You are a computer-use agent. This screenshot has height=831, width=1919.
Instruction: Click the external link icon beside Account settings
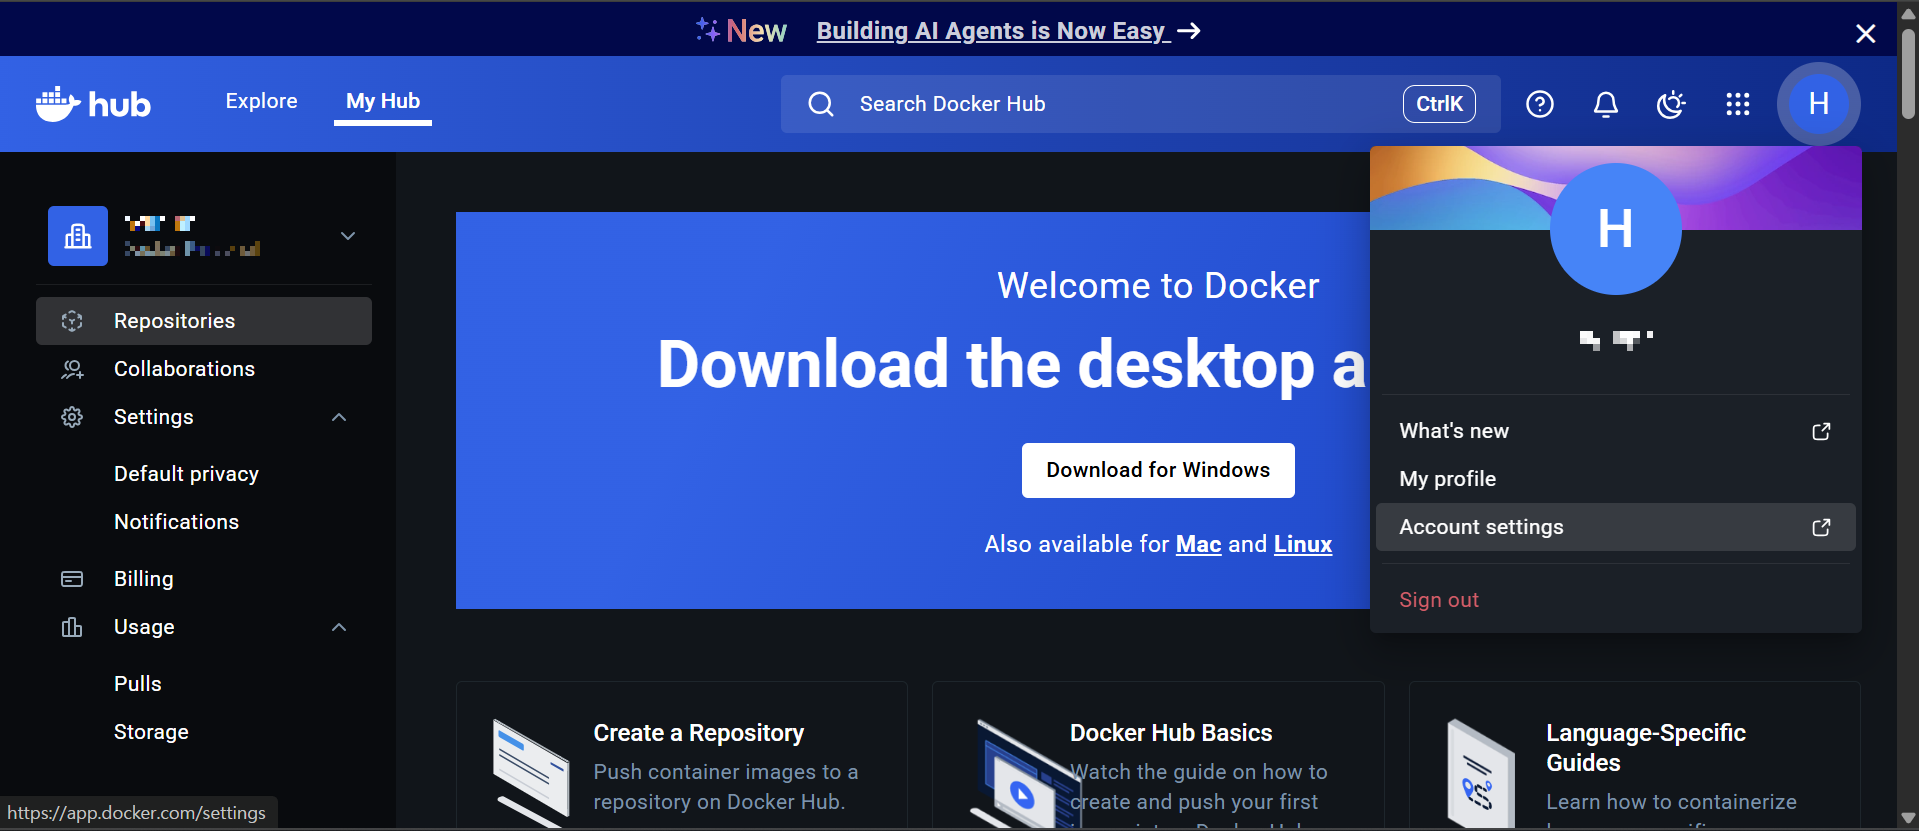[1821, 527]
